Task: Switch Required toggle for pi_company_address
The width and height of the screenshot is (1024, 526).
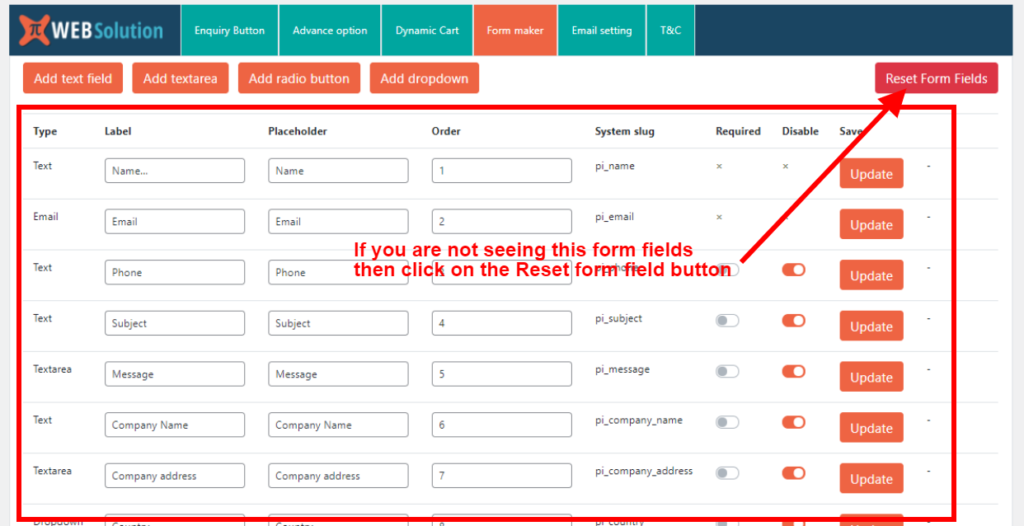Action: click(727, 473)
